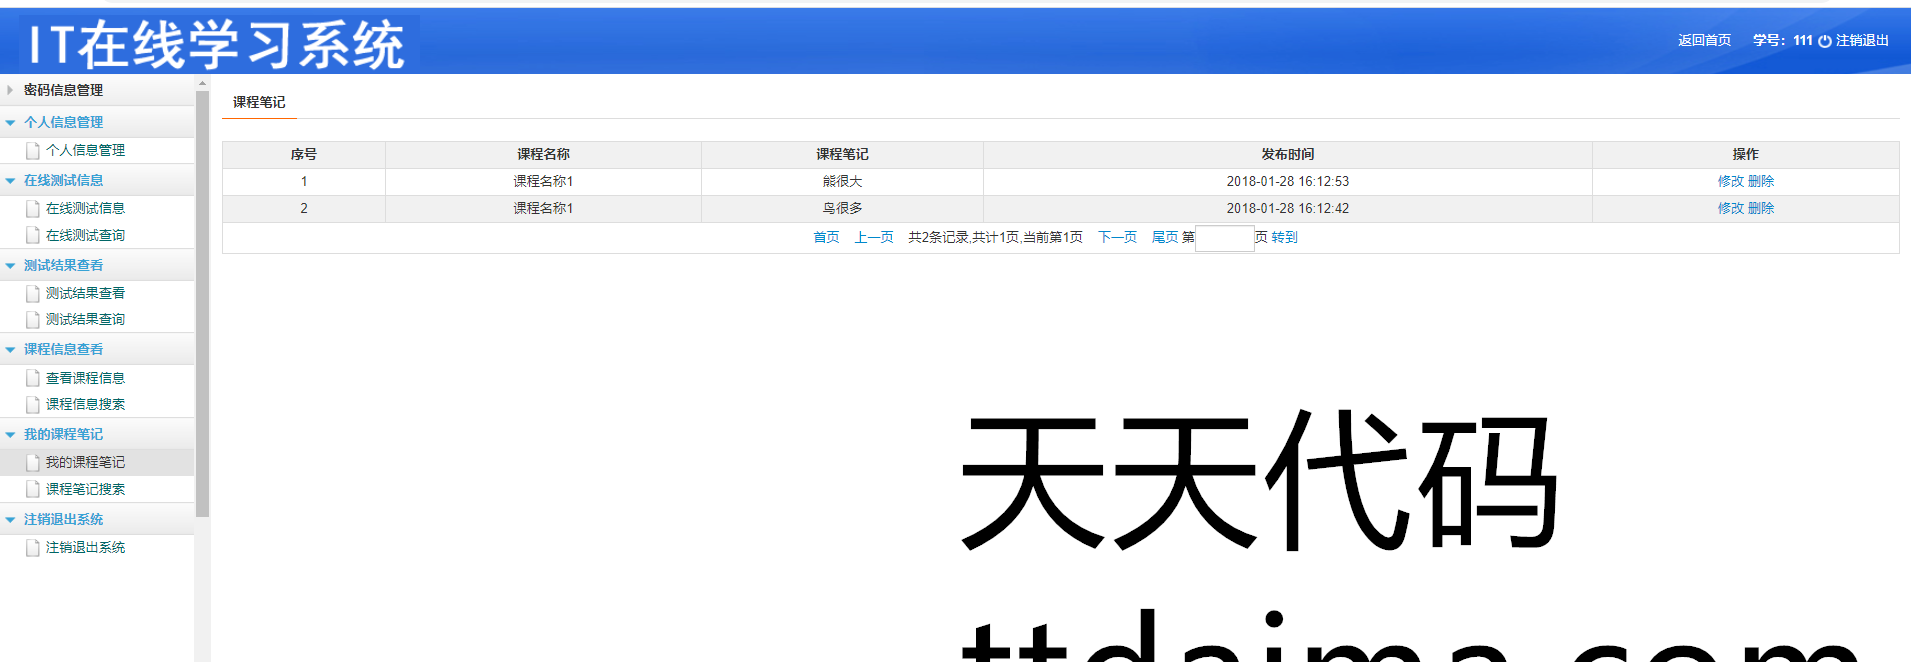The width and height of the screenshot is (1911, 662).
Task: Collapse the 课程信息查看 section
Action: [x=11, y=350]
